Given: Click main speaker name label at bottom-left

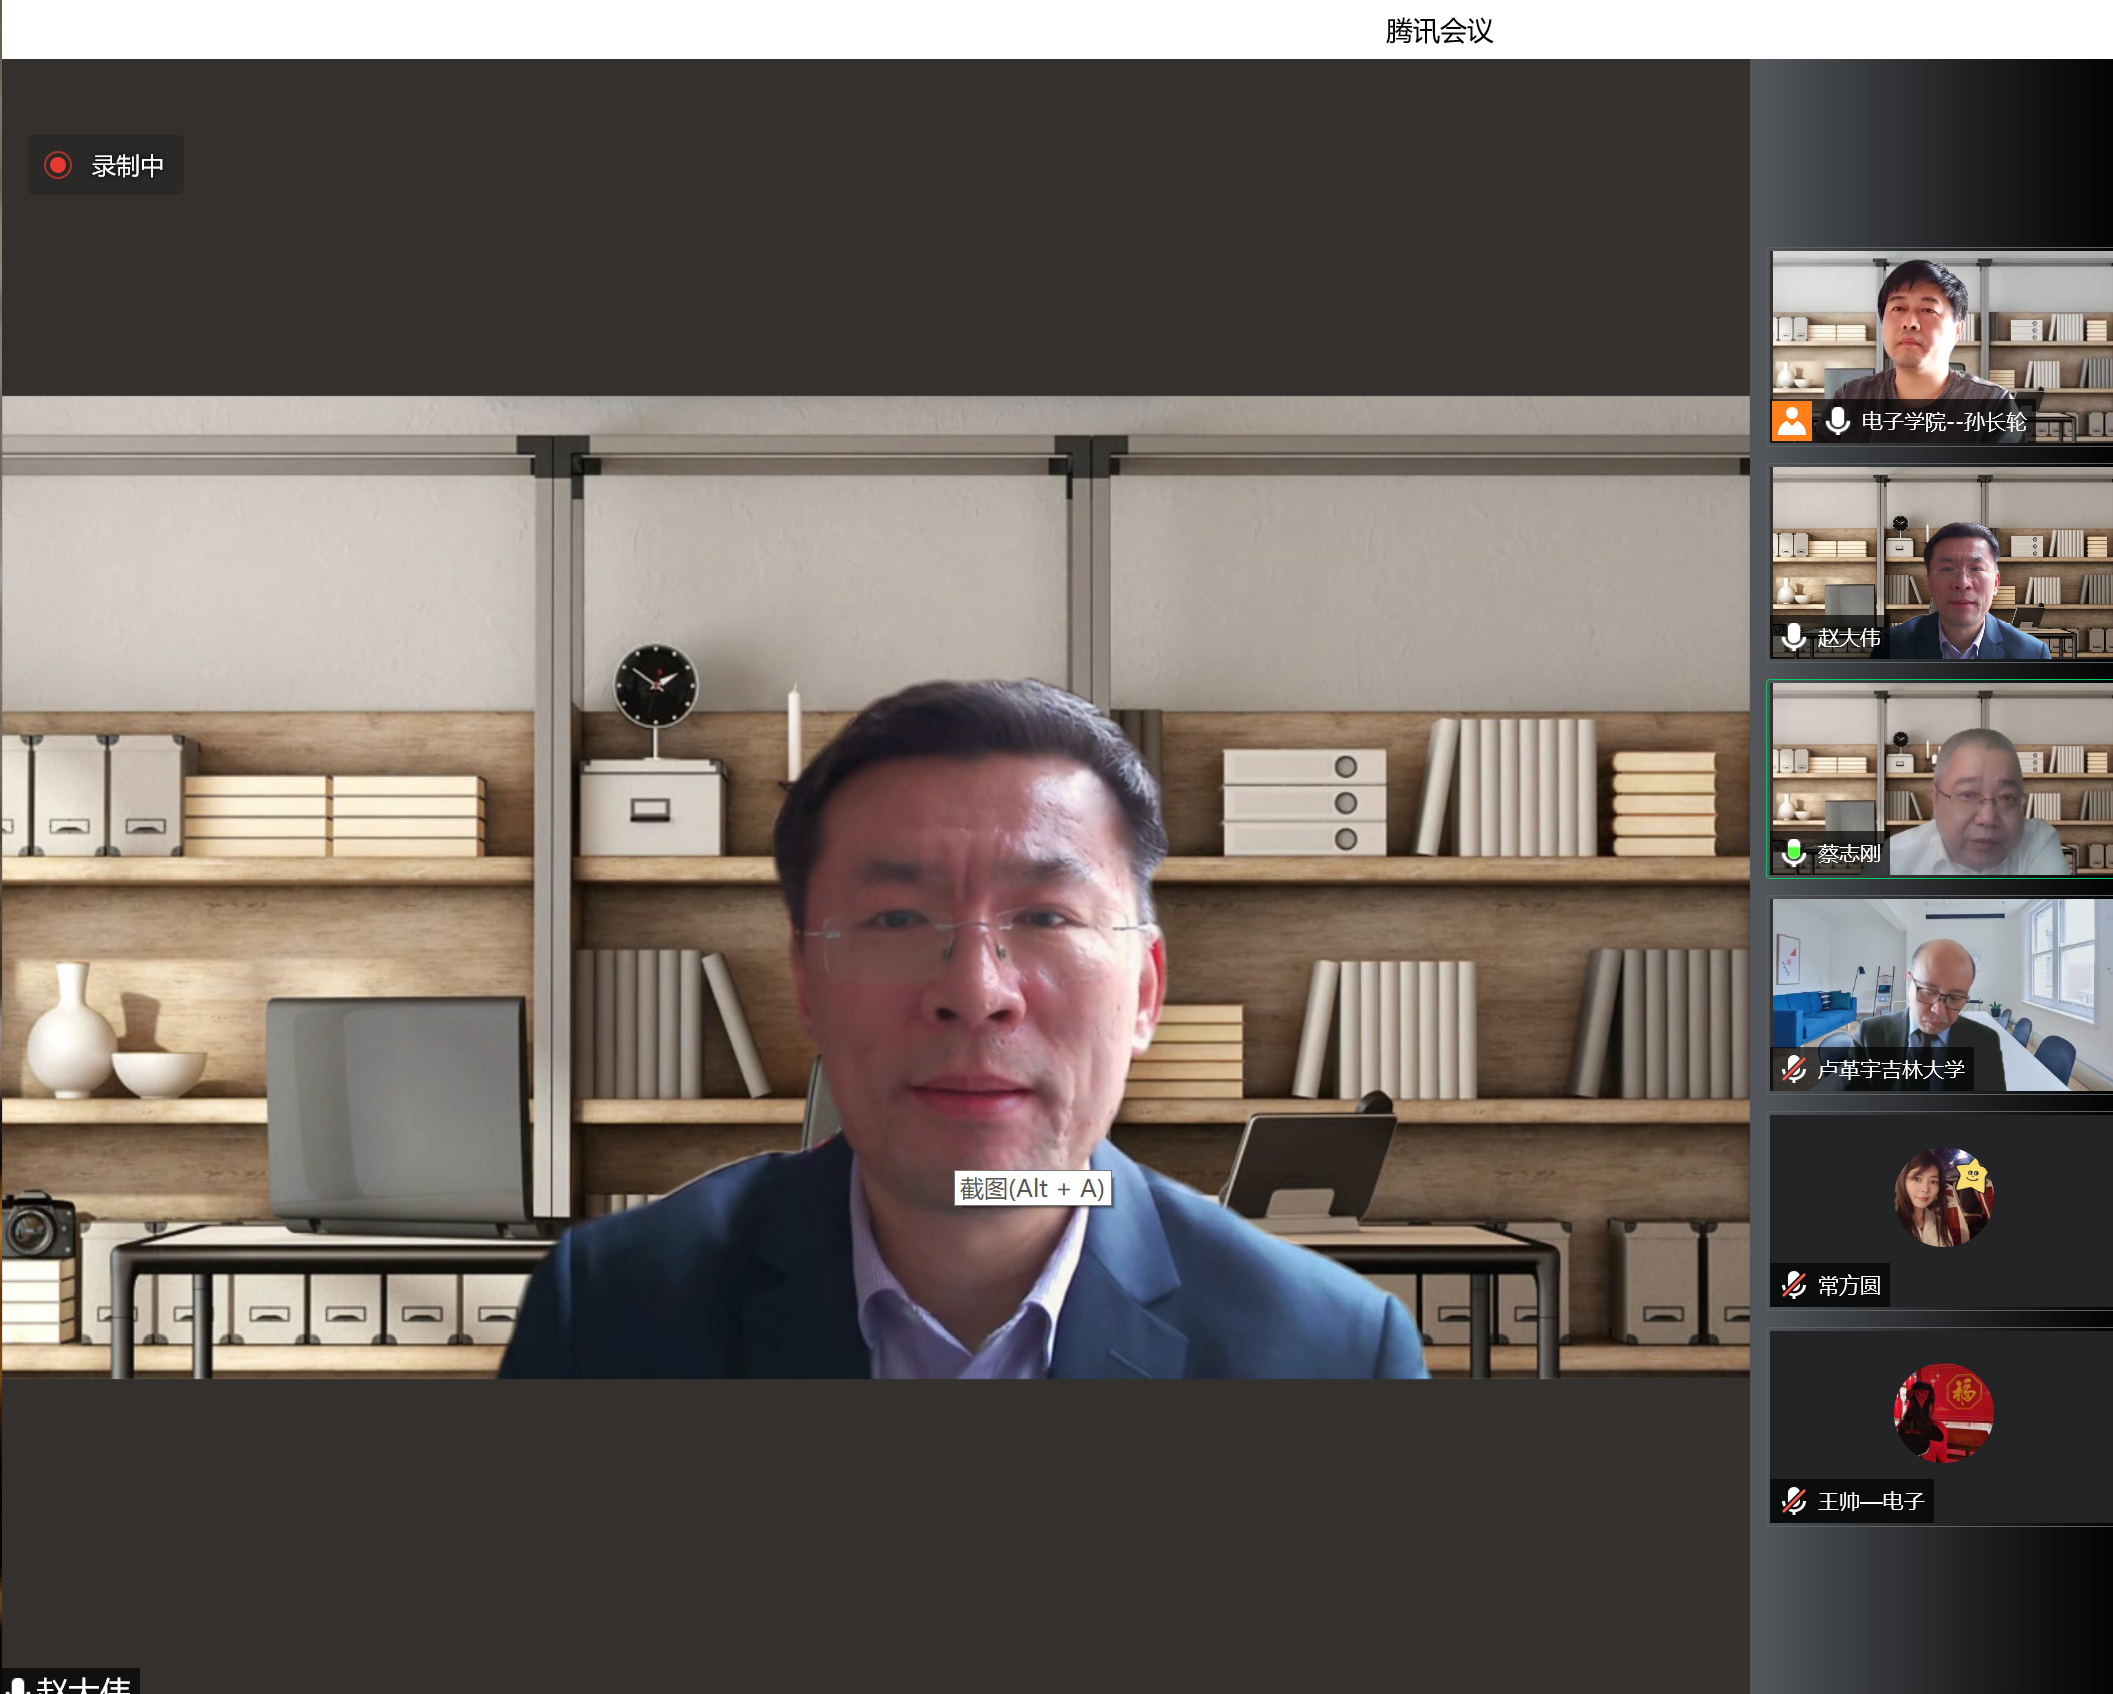Looking at the screenshot, I should [84, 1685].
